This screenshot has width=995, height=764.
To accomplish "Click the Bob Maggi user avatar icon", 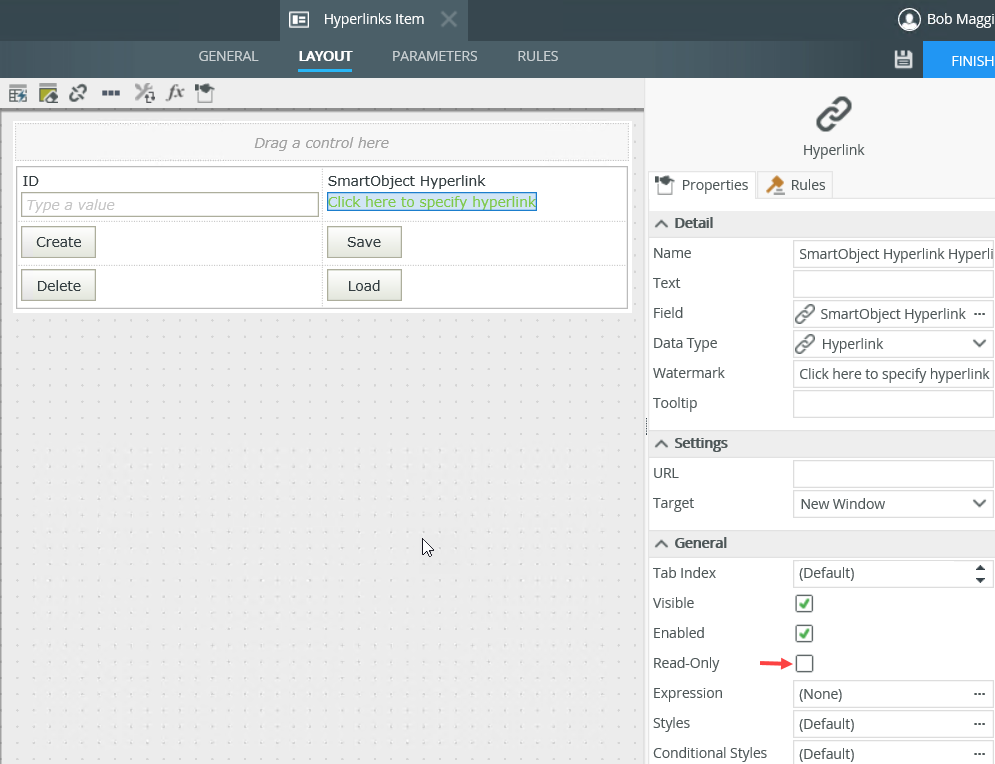I will pyautogui.click(x=909, y=19).
